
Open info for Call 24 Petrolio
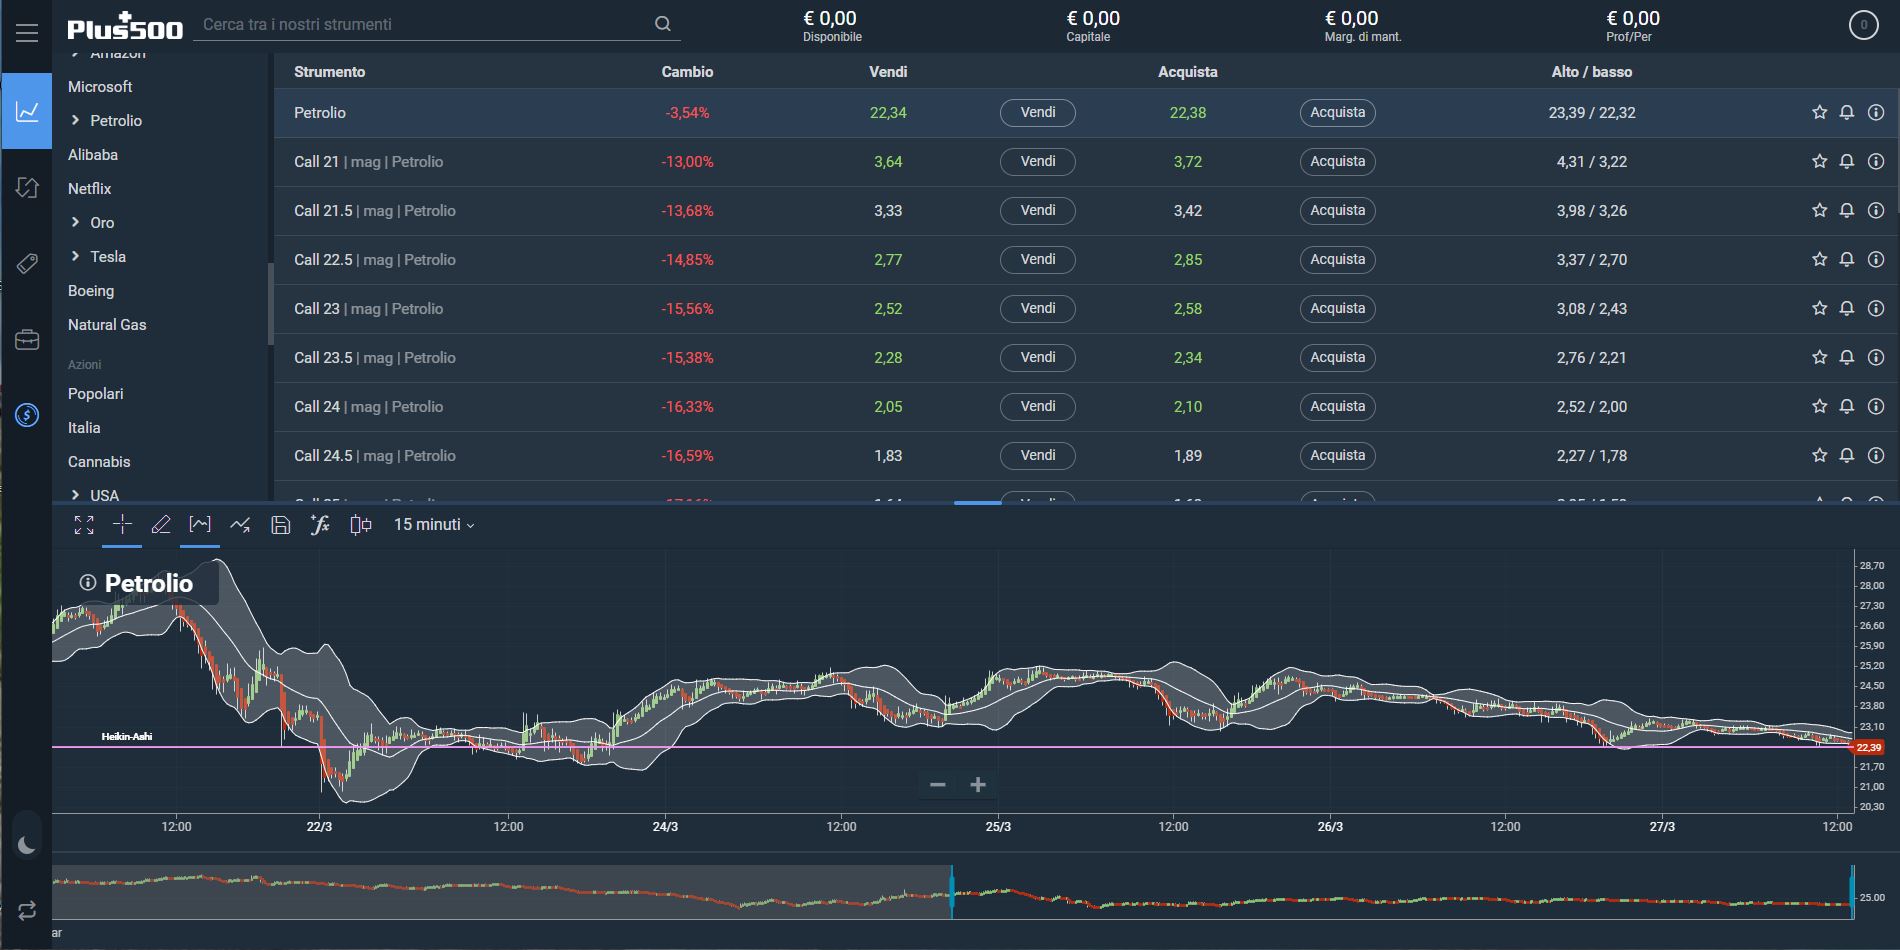[1876, 406]
